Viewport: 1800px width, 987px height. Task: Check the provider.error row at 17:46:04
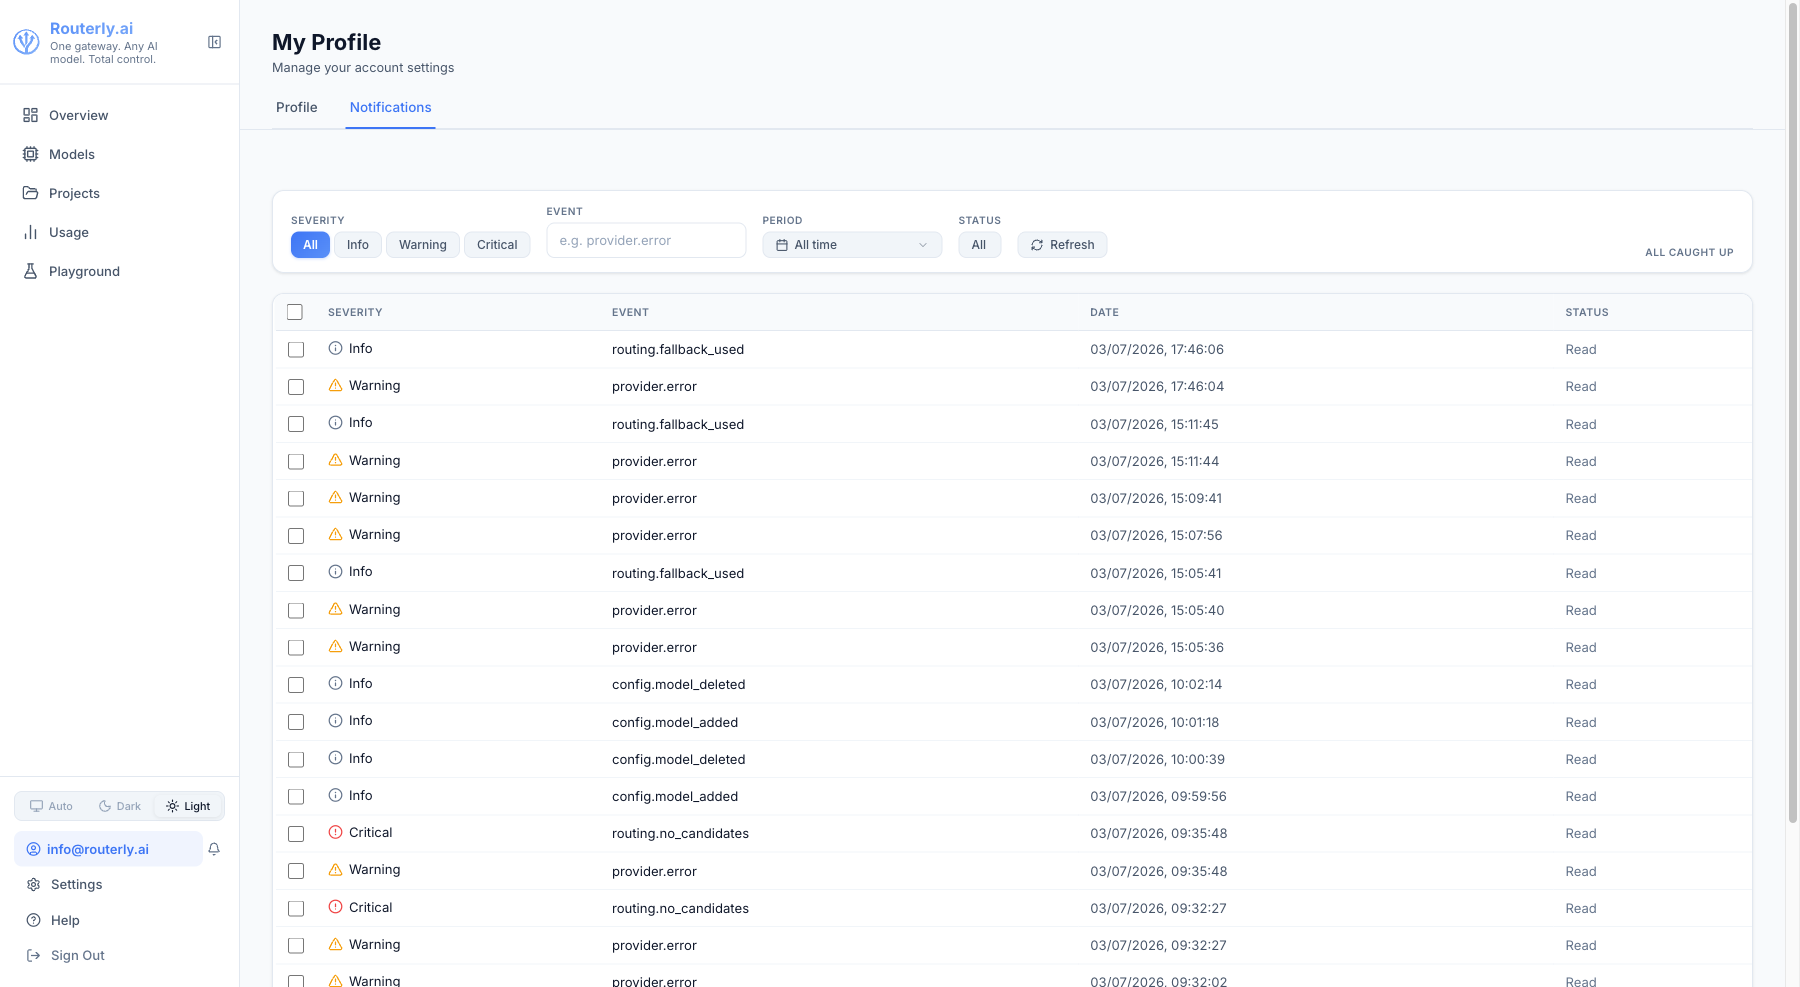pos(296,386)
